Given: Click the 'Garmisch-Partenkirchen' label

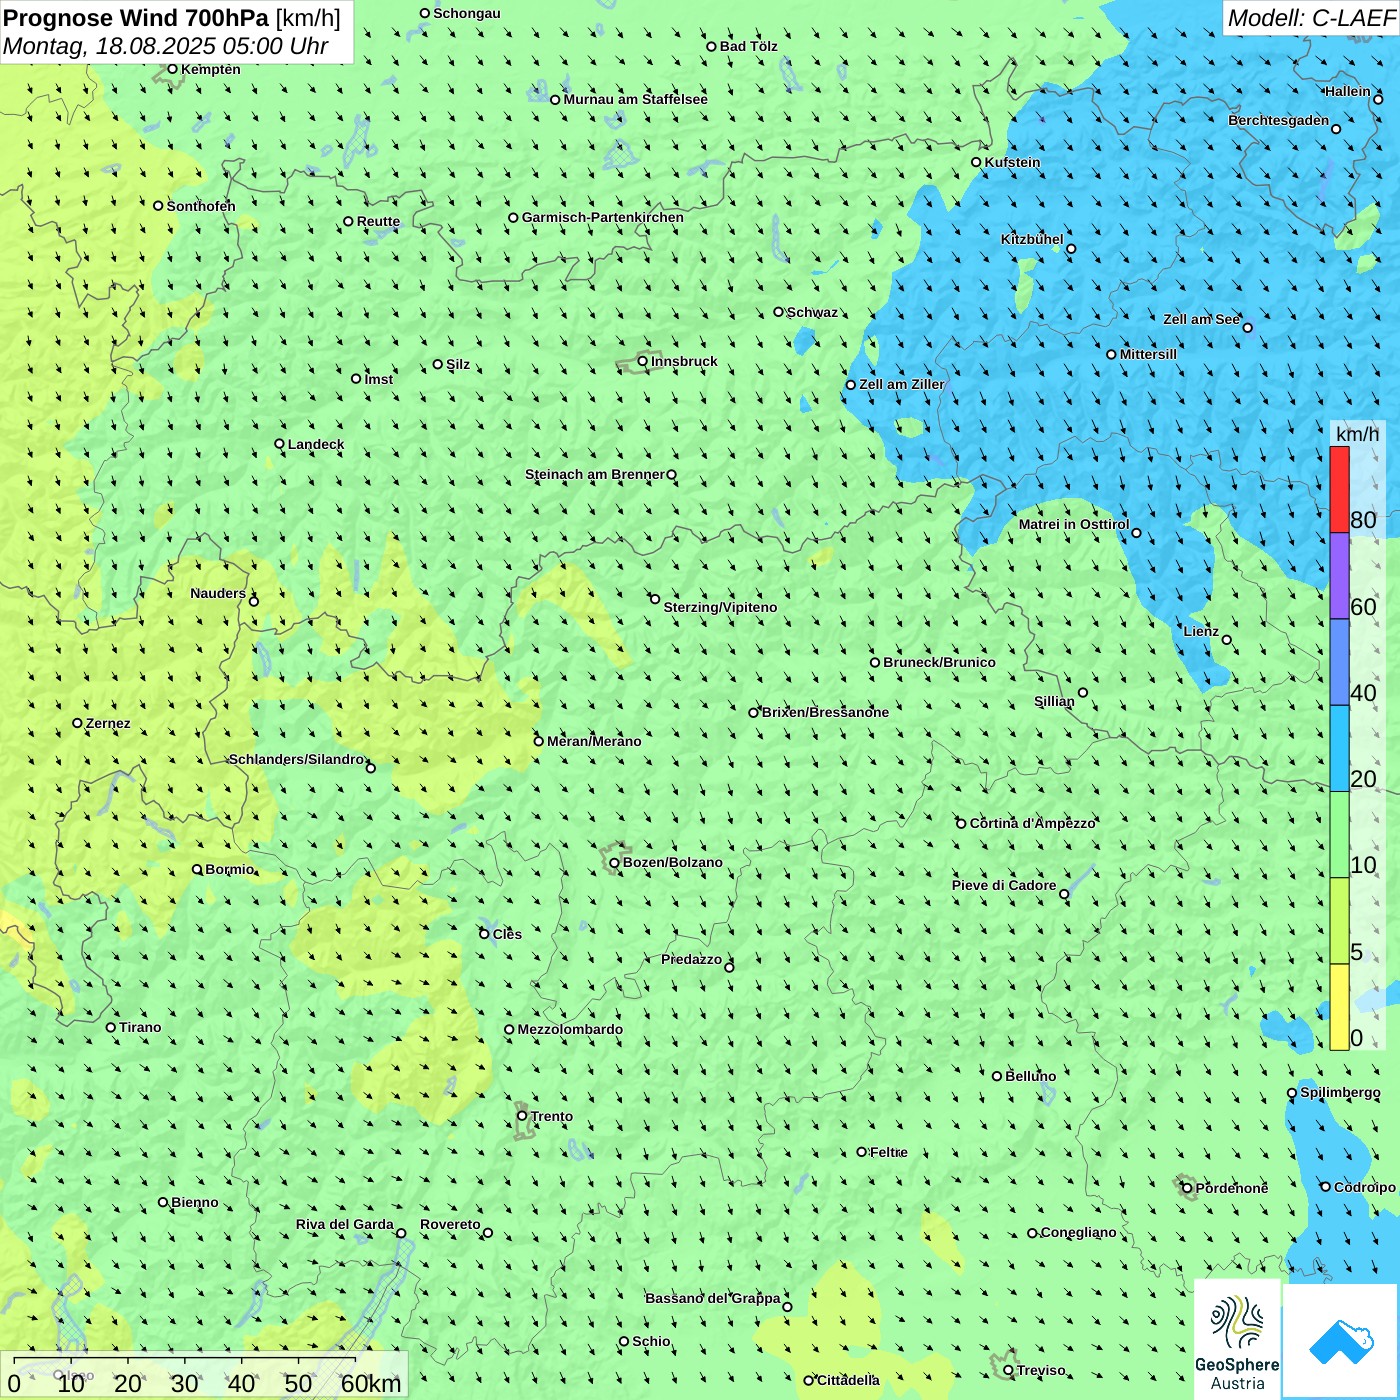Looking at the screenshot, I should [x=603, y=217].
